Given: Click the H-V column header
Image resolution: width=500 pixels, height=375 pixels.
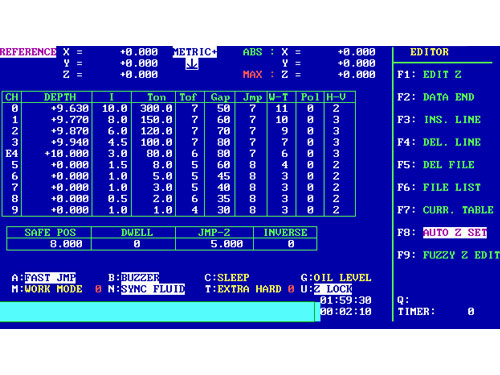Looking at the screenshot, I should click(x=336, y=97).
